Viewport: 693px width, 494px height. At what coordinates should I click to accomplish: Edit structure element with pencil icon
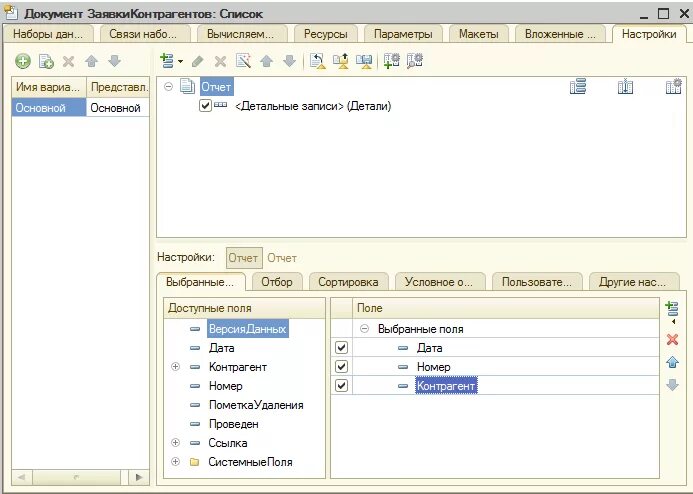click(198, 61)
